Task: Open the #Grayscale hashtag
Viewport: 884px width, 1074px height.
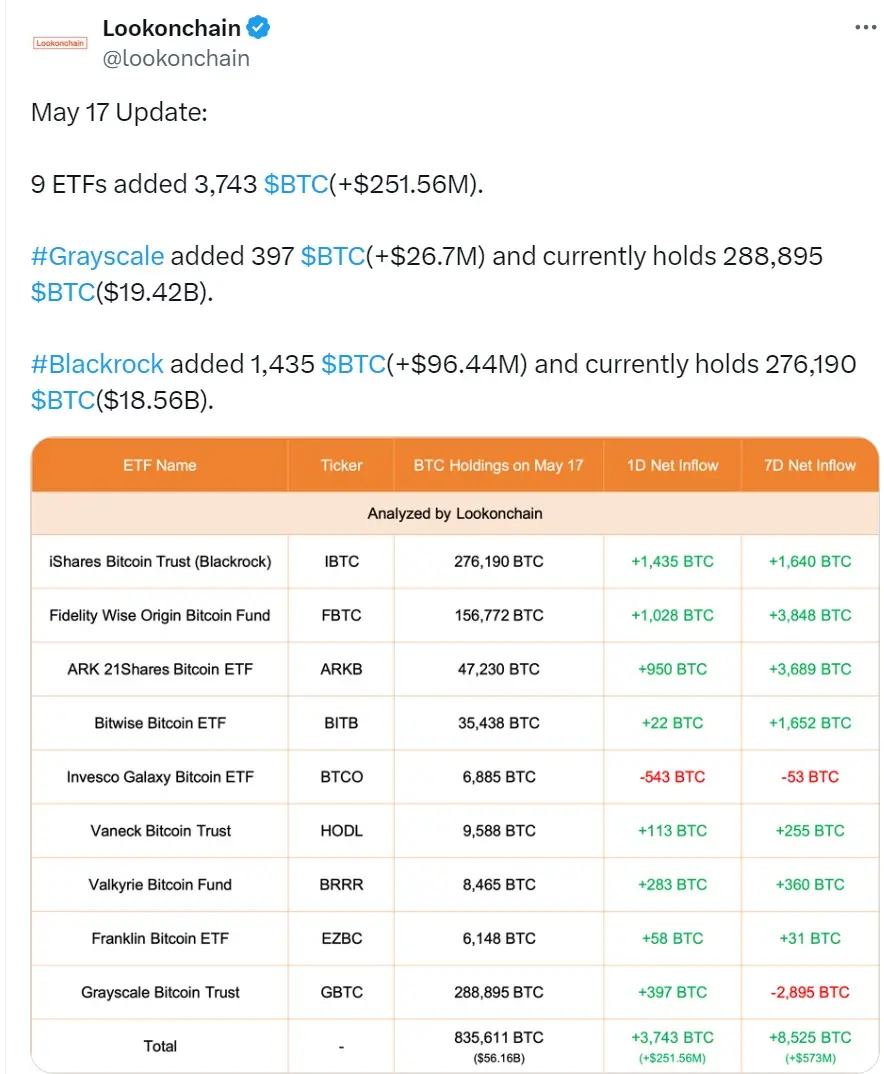Action: click(95, 256)
